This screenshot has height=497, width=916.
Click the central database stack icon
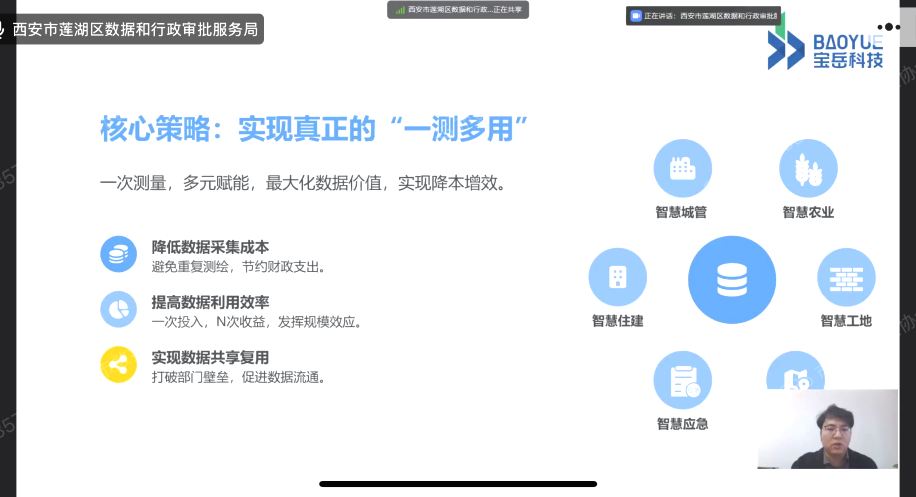tap(731, 280)
